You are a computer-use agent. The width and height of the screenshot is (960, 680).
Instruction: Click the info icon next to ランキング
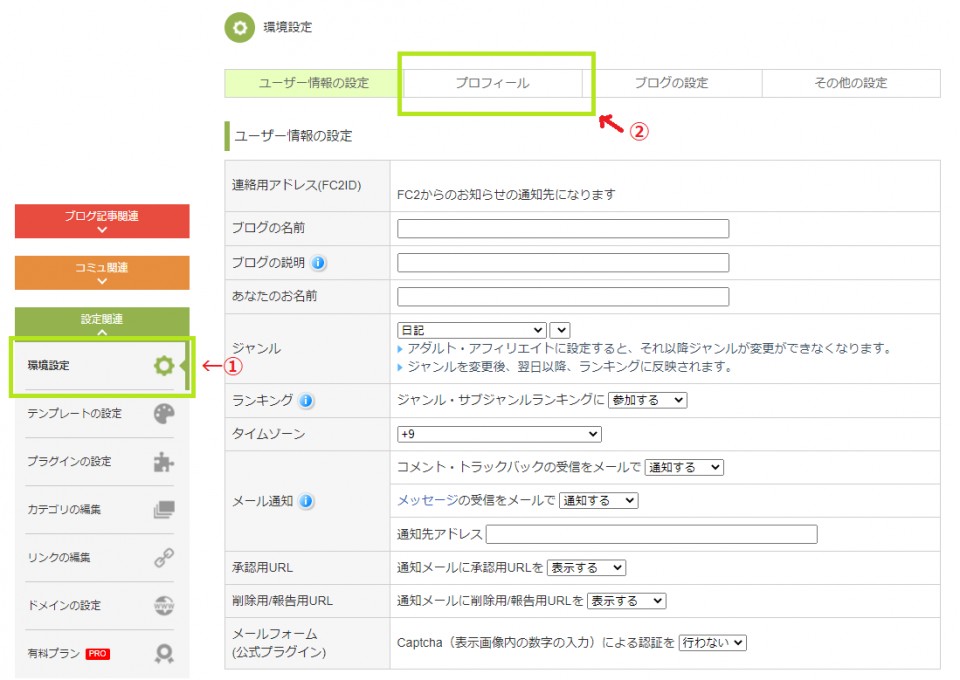(x=306, y=400)
